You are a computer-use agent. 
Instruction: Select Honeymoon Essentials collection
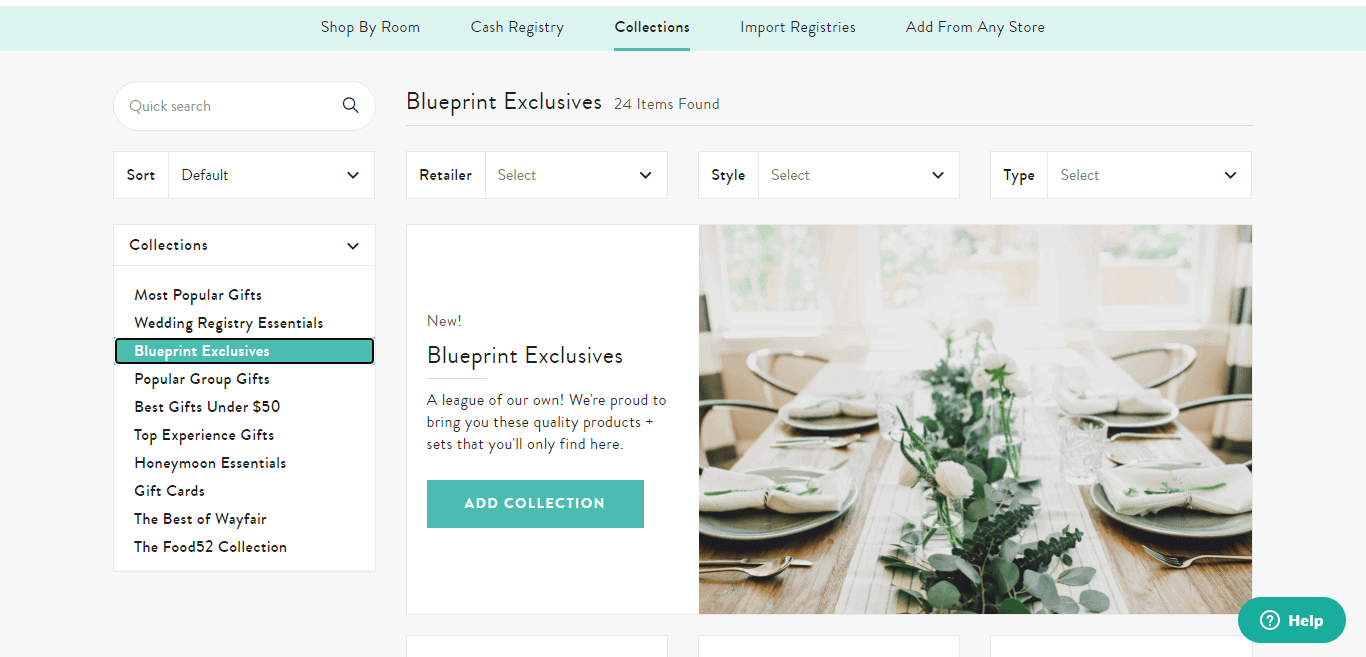tap(210, 463)
